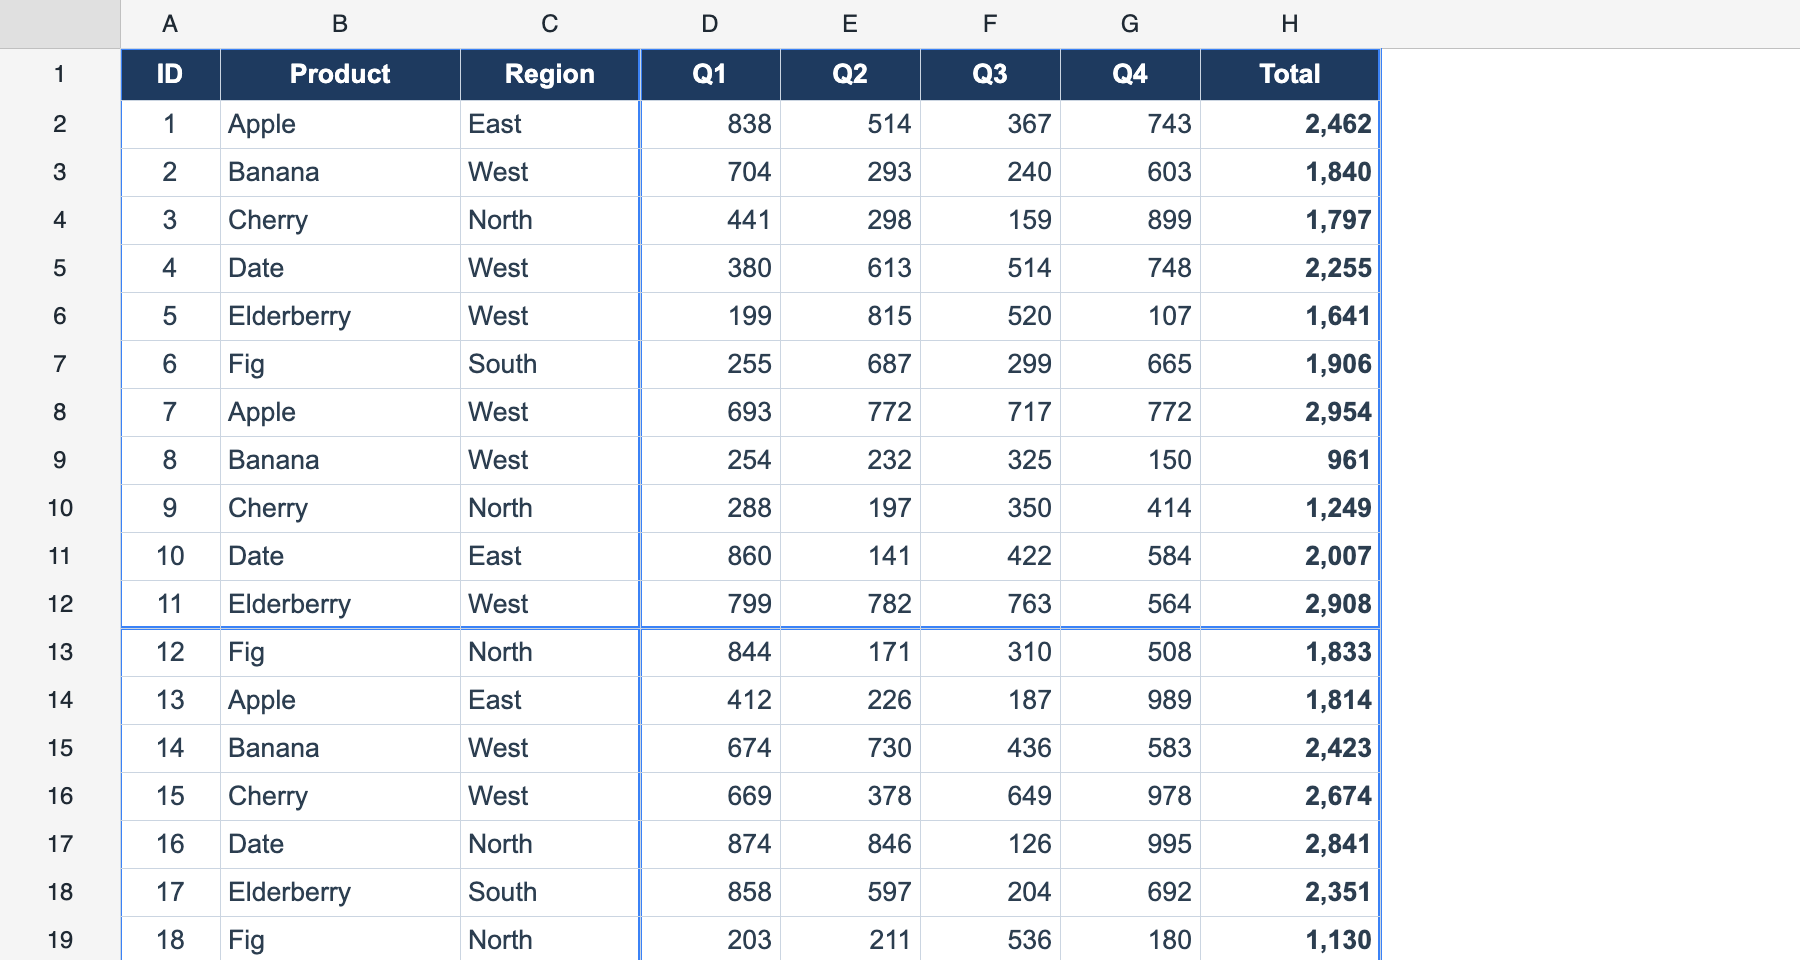Image resolution: width=1800 pixels, height=960 pixels.
Task: Click the South region cell for Fig
Action: [x=550, y=364]
